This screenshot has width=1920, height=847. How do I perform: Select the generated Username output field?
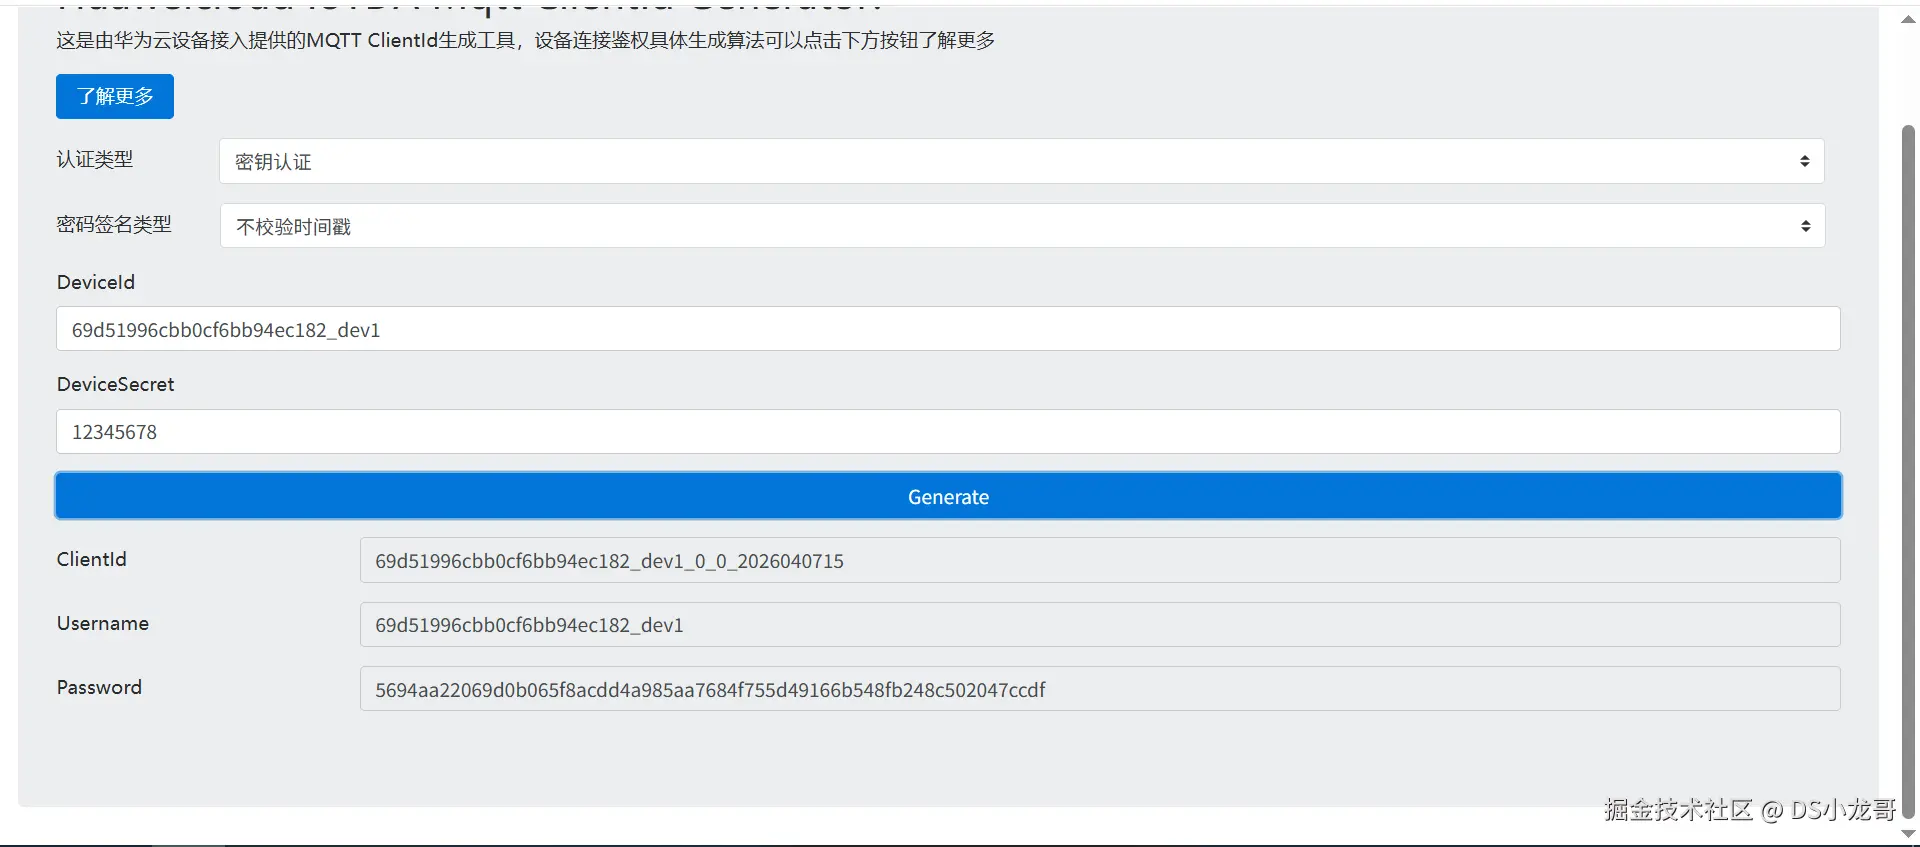[1100, 625]
